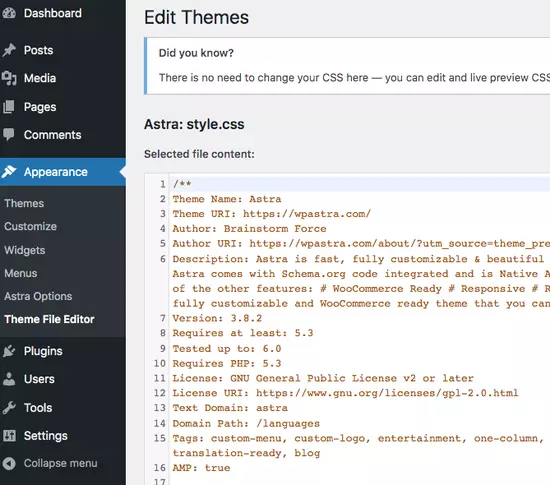This screenshot has width=550, height=485.
Task: Click the Tools wrench icon
Action: coord(9,407)
